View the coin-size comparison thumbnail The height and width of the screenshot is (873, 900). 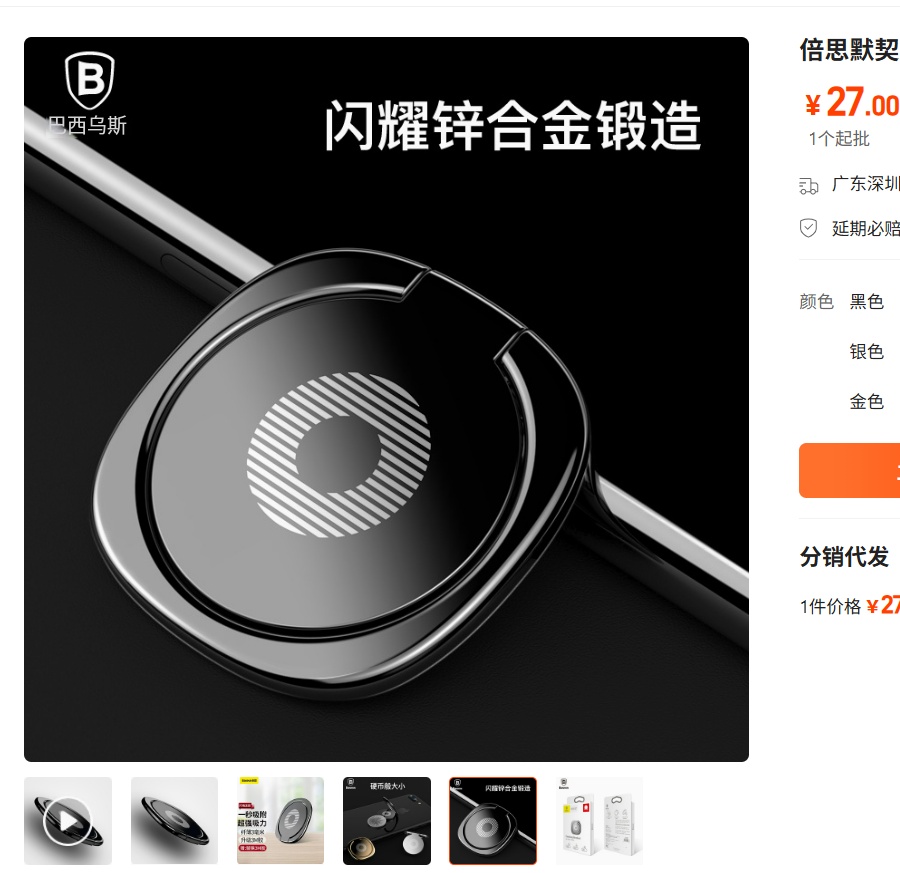pos(387,821)
